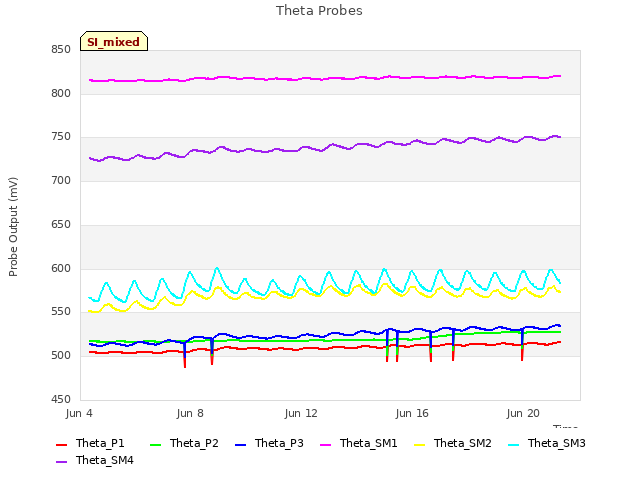Image resolution: width=640 pixels, height=480 pixels.
Task: Click the Theta Probes chart title
Action: tap(319, 11)
